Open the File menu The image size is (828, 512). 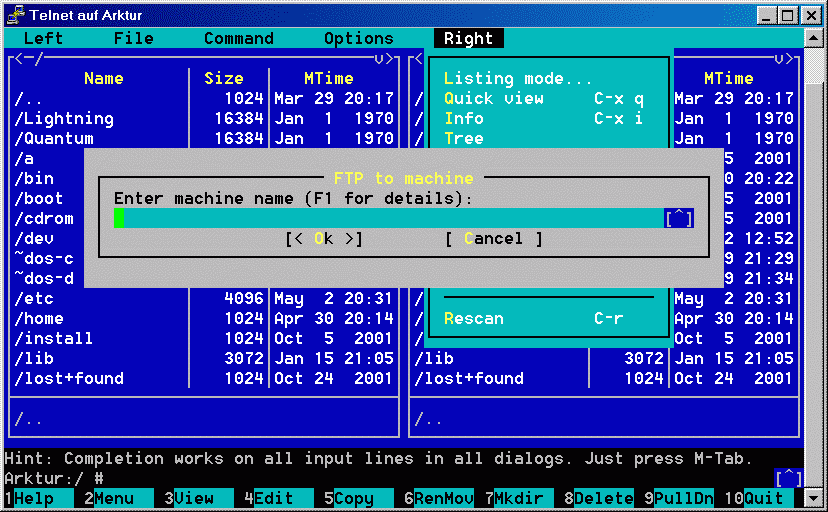tap(133, 38)
